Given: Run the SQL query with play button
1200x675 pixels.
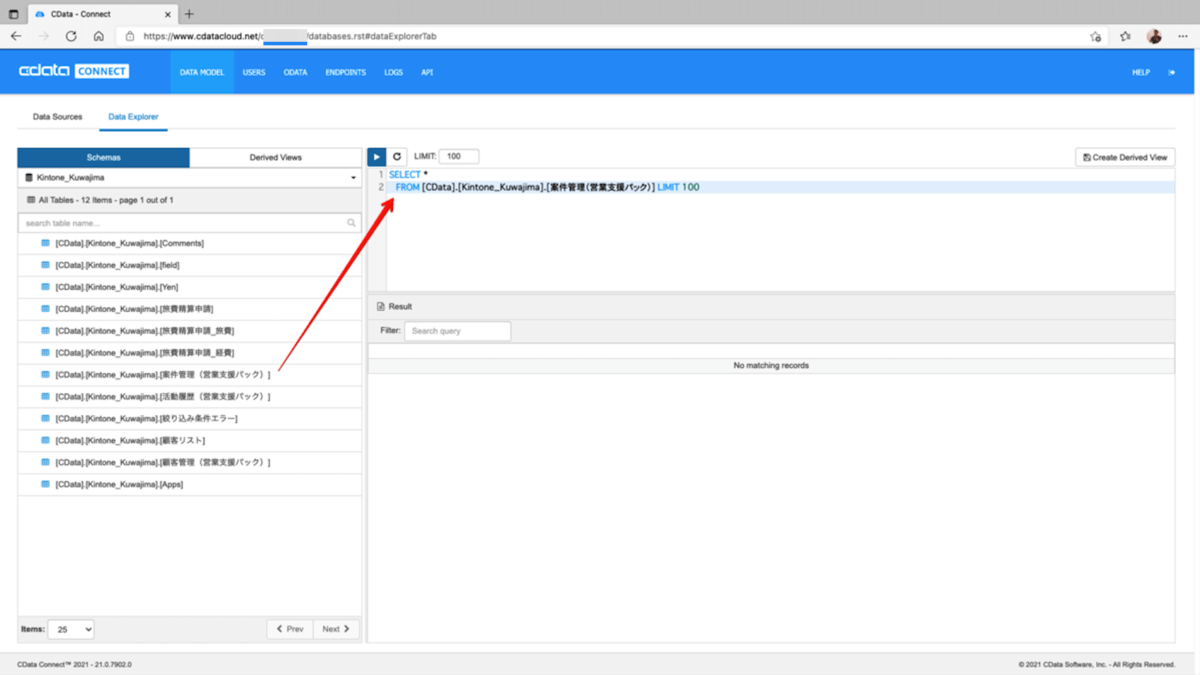Looking at the screenshot, I should pyautogui.click(x=376, y=157).
